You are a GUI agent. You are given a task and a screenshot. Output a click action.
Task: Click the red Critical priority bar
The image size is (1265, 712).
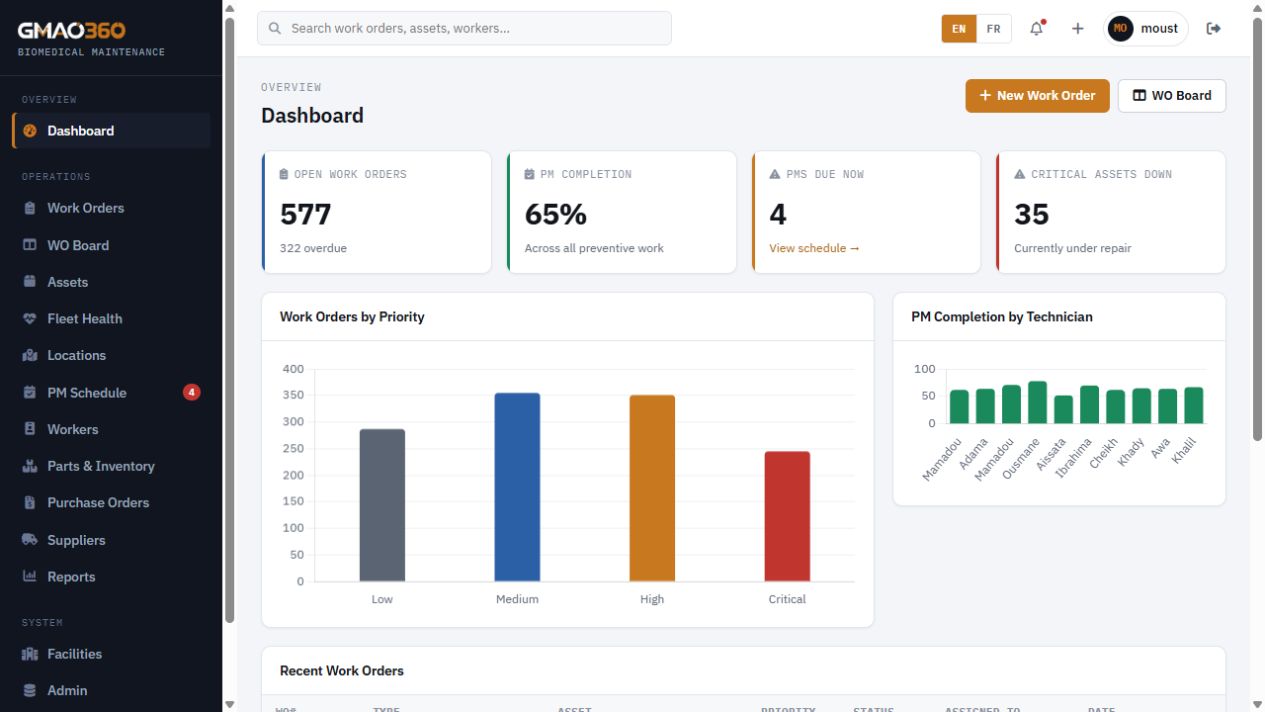pyautogui.click(x=787, y=516)
